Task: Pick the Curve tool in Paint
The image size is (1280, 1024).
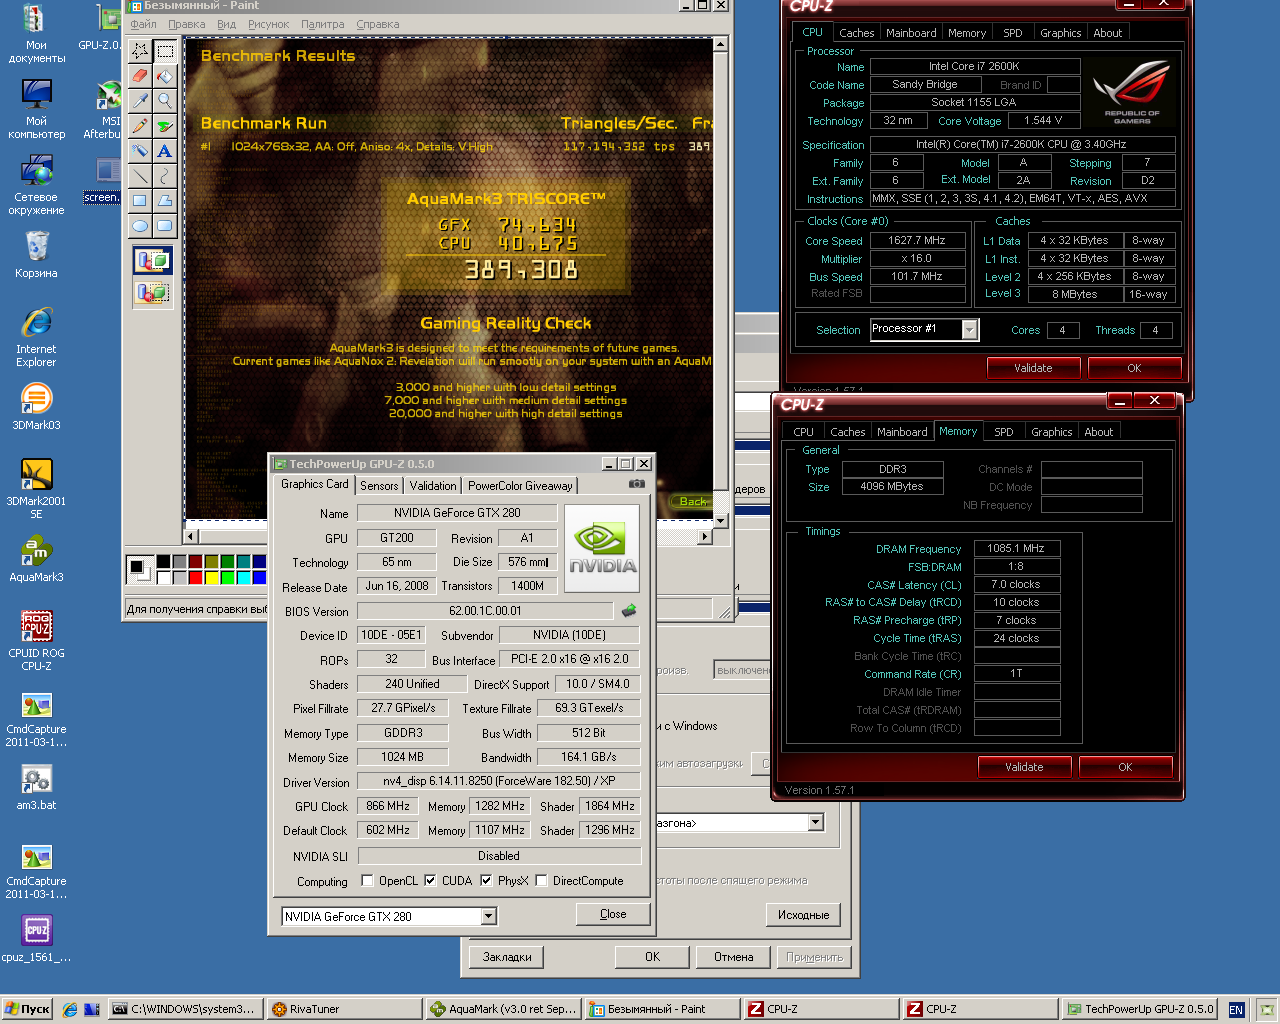Action: [165, 175]
